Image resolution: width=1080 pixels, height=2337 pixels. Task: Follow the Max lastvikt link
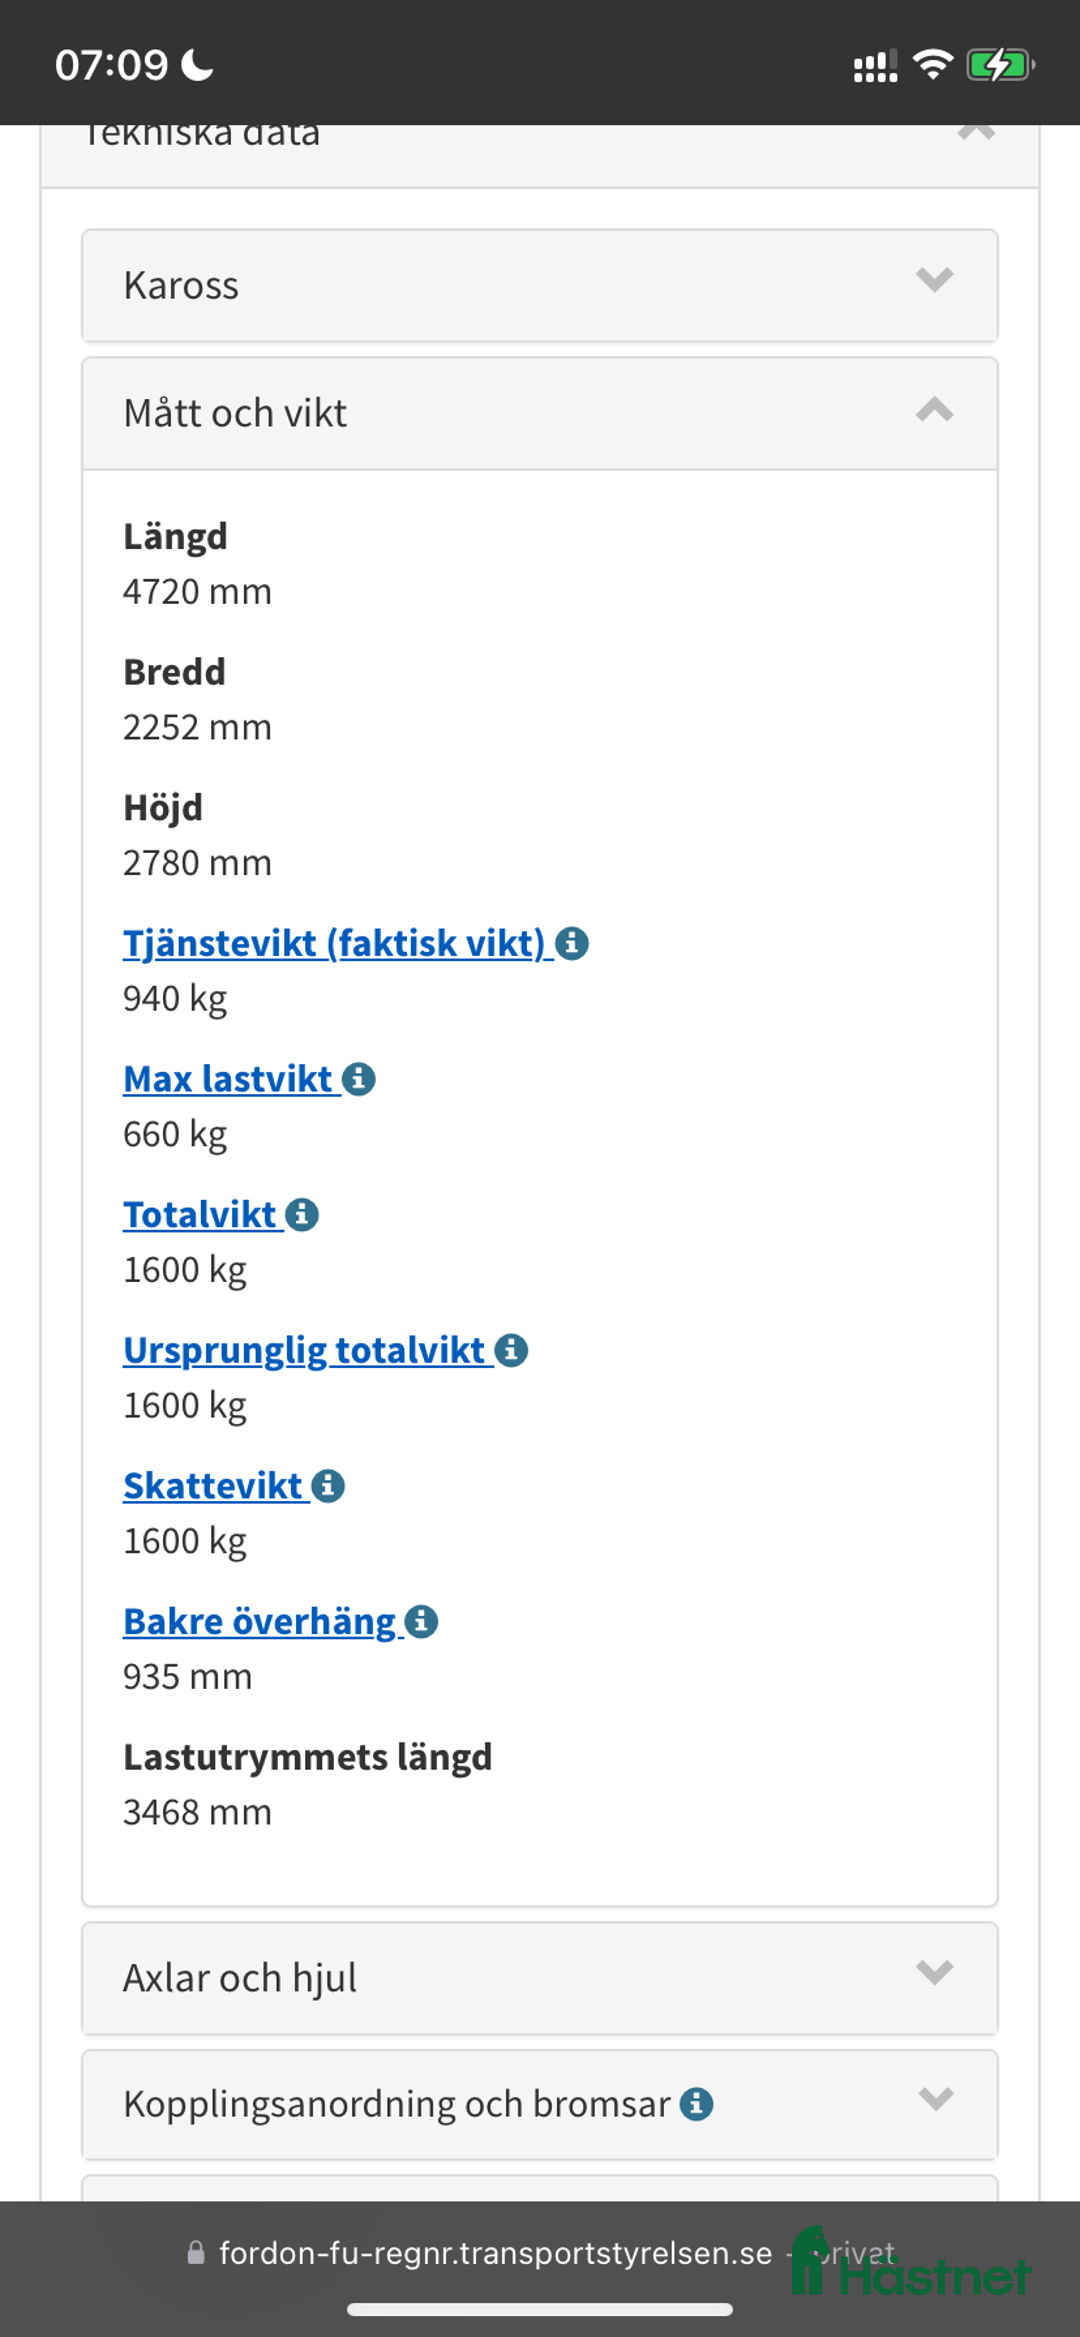point(228,1079)
